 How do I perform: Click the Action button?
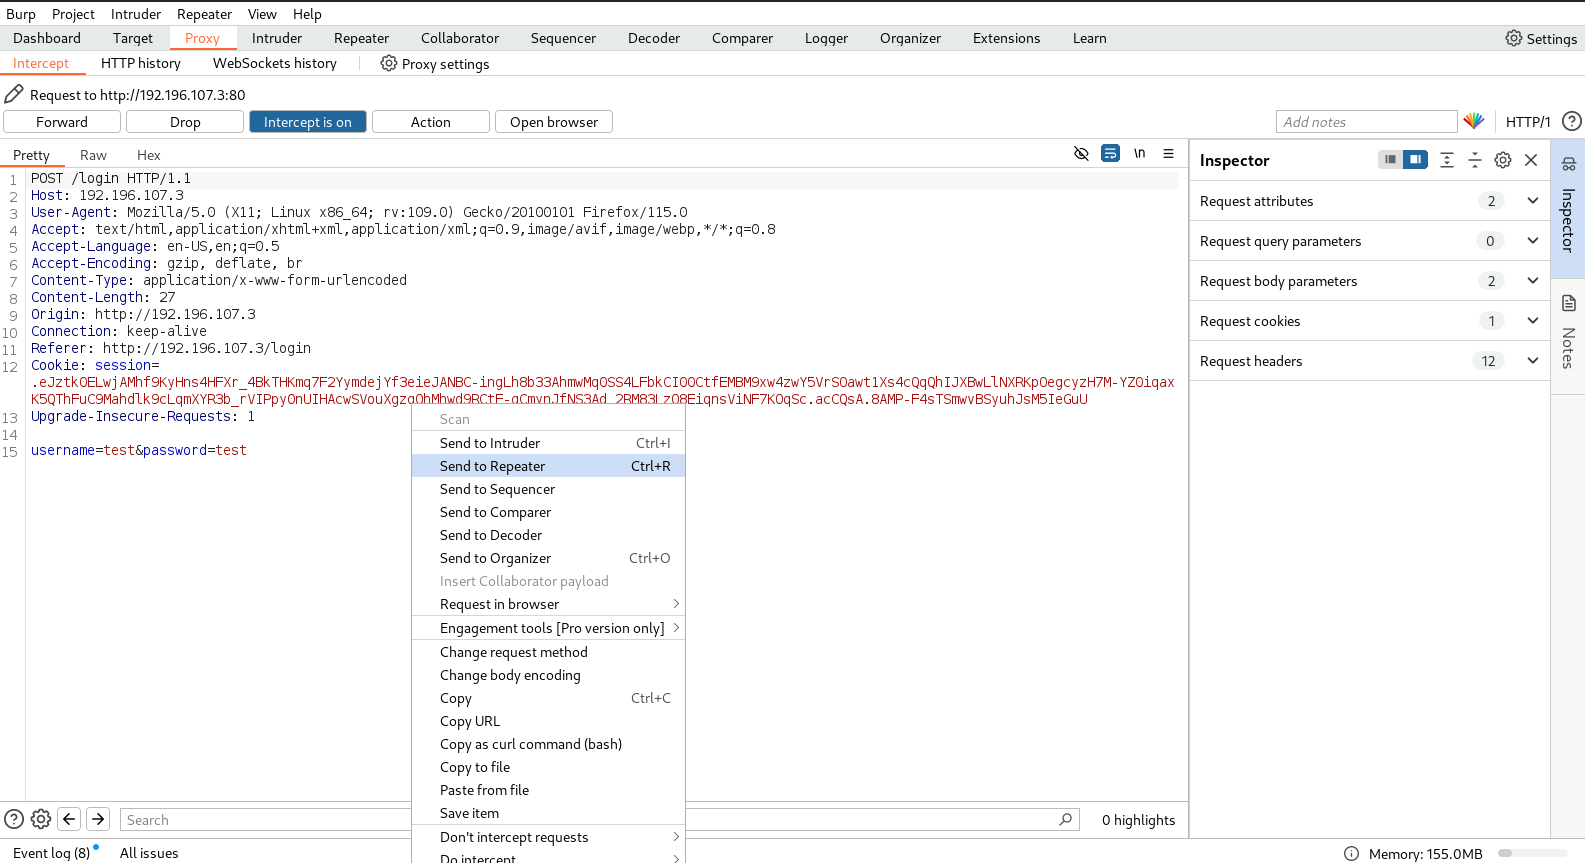click(431, 121)
